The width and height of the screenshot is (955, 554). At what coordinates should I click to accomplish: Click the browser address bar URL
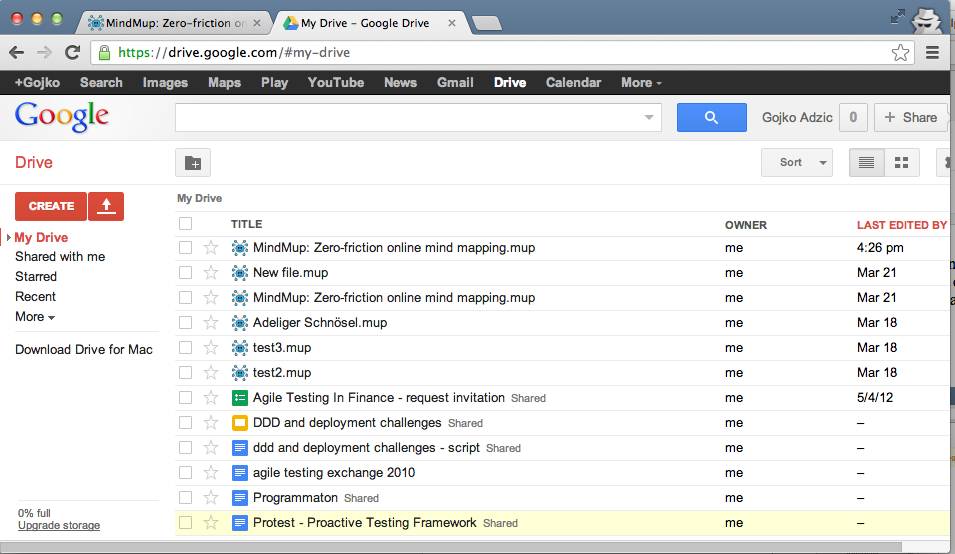click(234, 52)
